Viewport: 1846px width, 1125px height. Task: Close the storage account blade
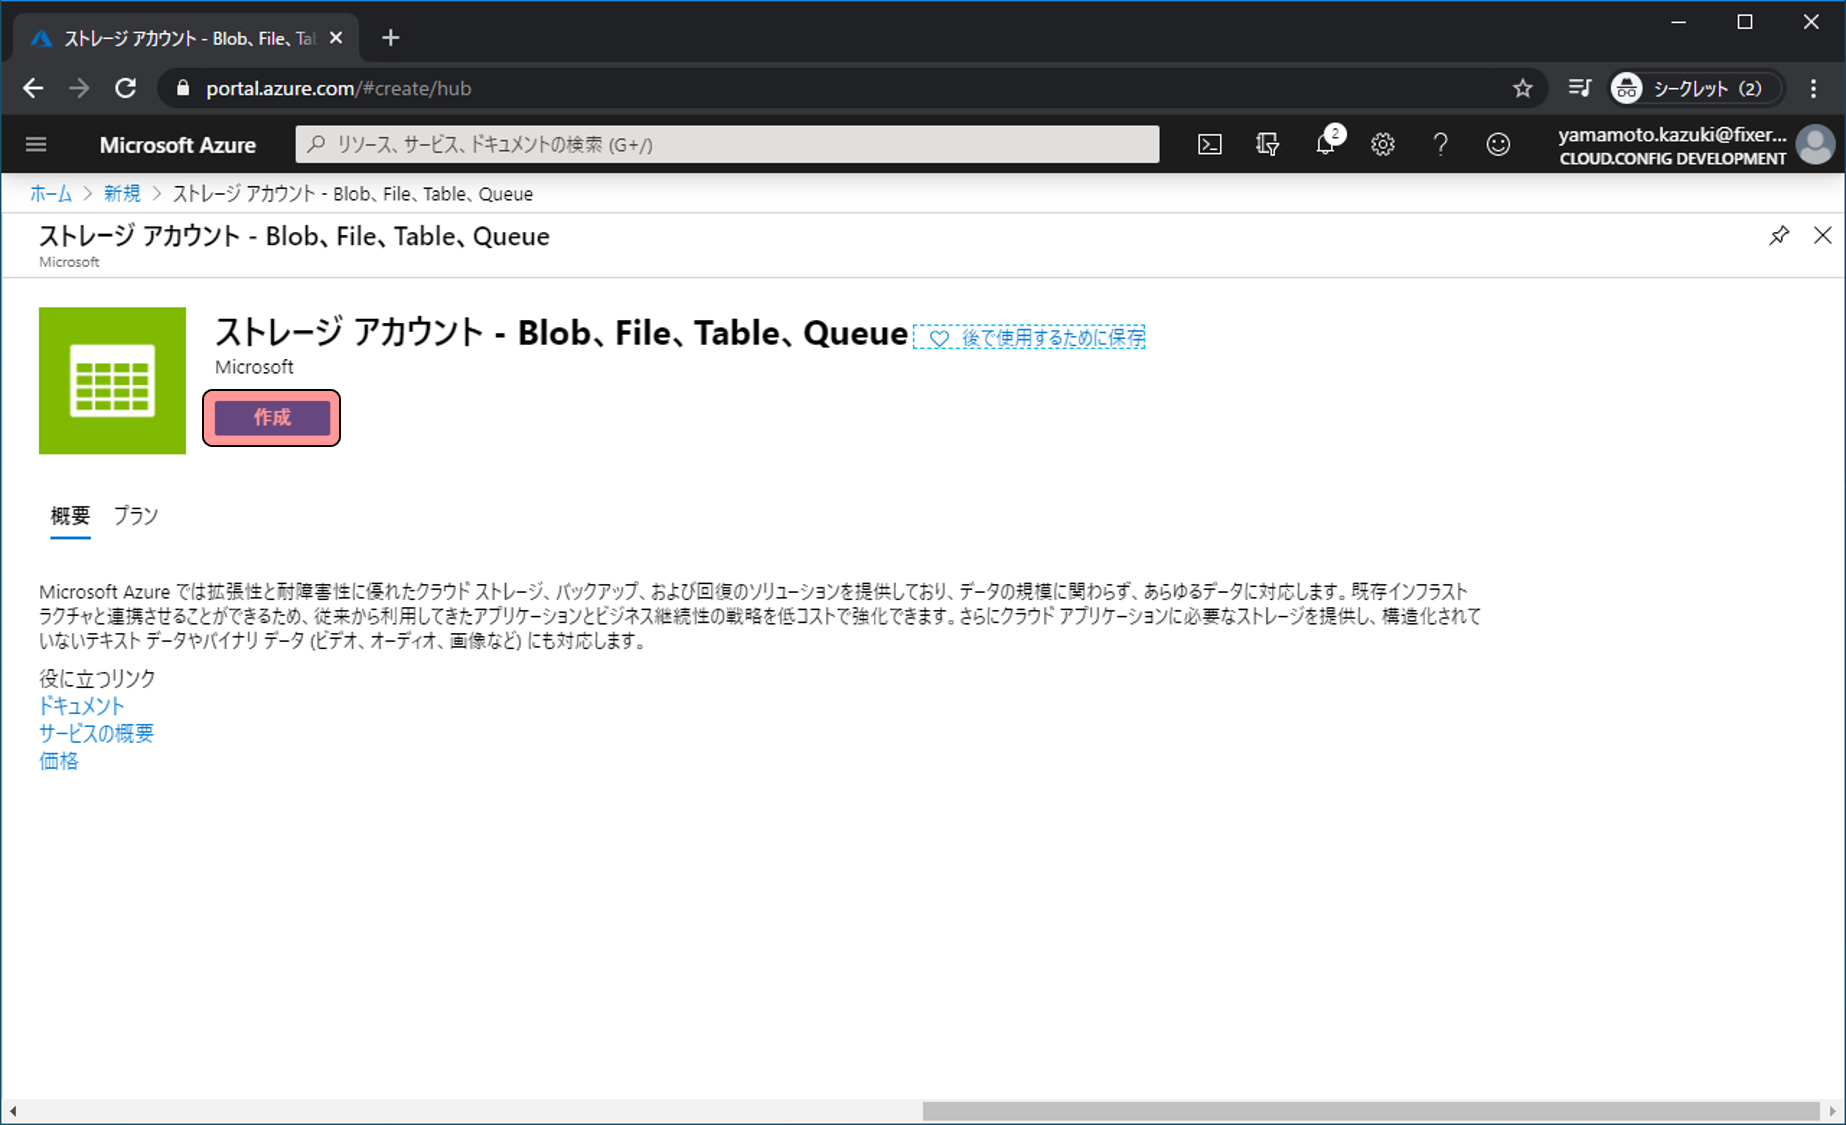click(1822, 236)
